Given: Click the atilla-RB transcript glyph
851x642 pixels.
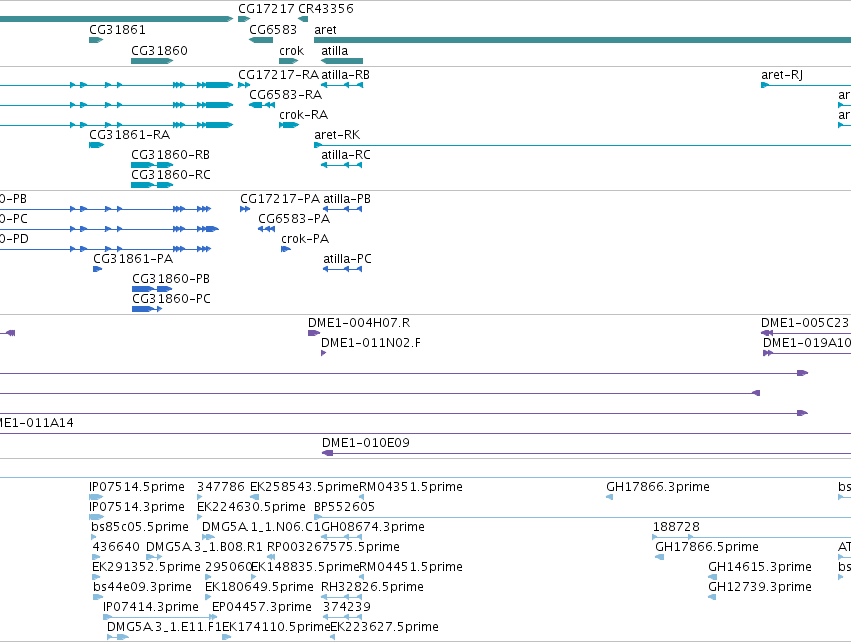Looking at the screenshot, I should 342,85.
